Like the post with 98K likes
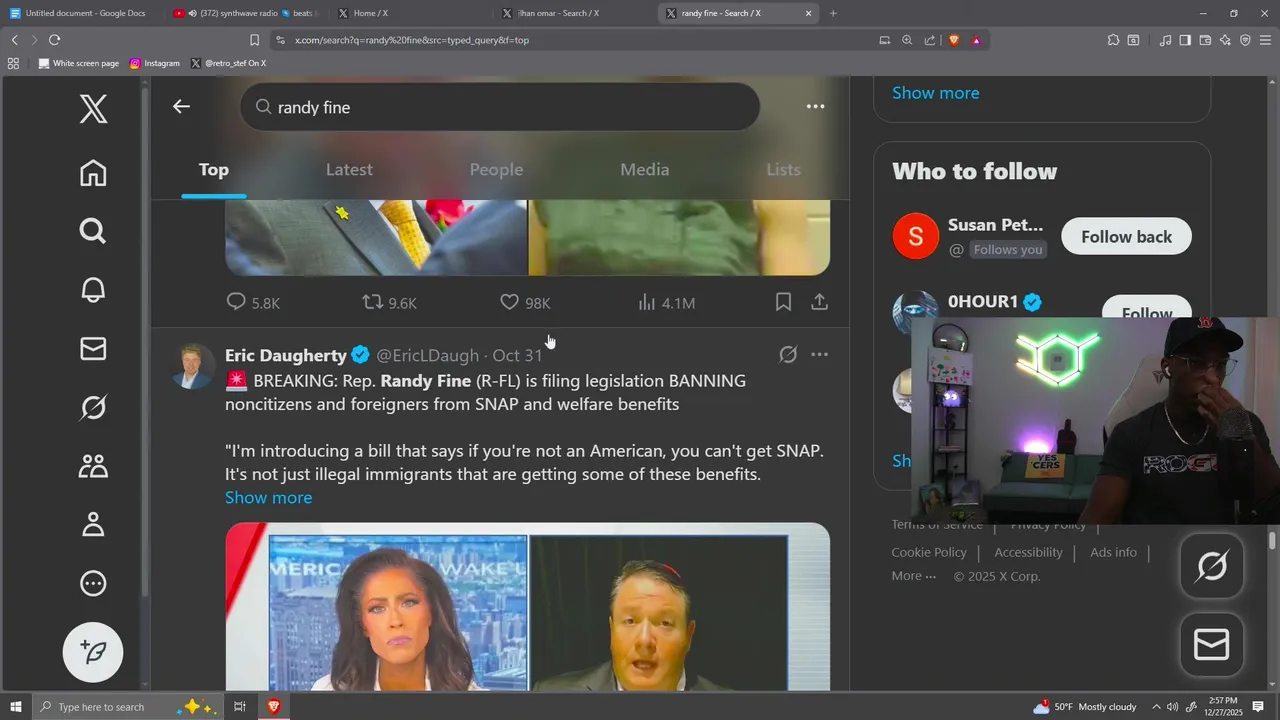 click(x=525, y=302)
